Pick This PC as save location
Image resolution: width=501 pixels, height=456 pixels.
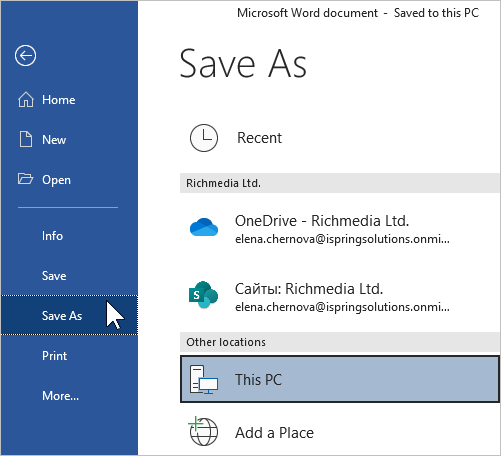click(x=340, y=379)
